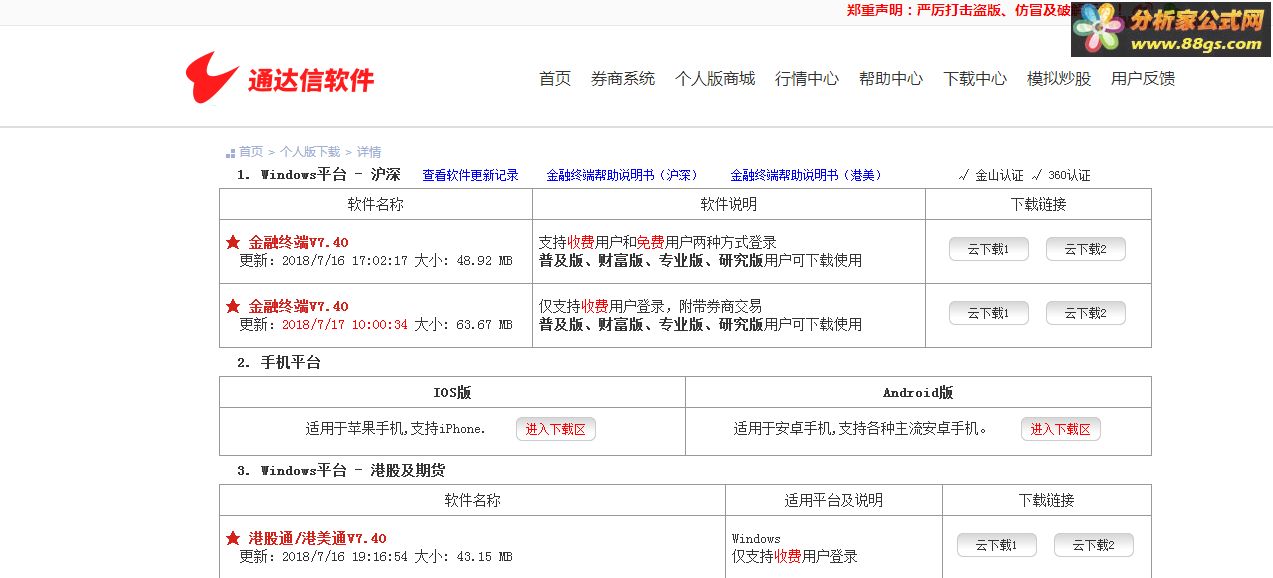Click the red 郑重声明 notice text

958,10
